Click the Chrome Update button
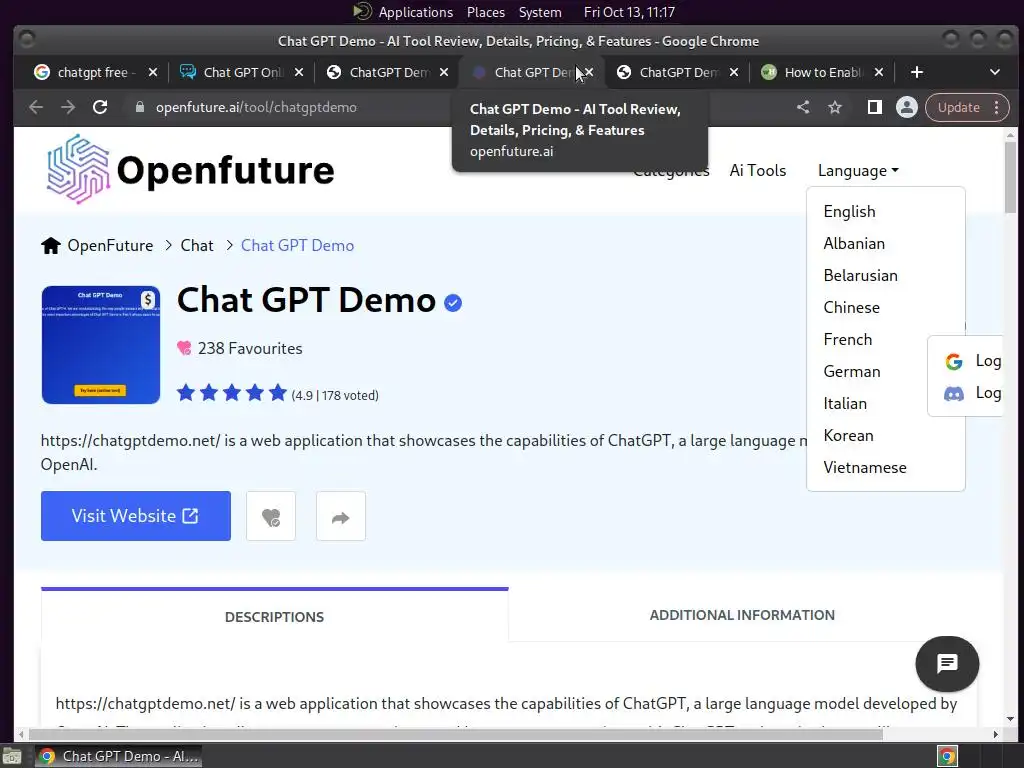This screenshot has height=768, width=1024. tap(959, 107)
